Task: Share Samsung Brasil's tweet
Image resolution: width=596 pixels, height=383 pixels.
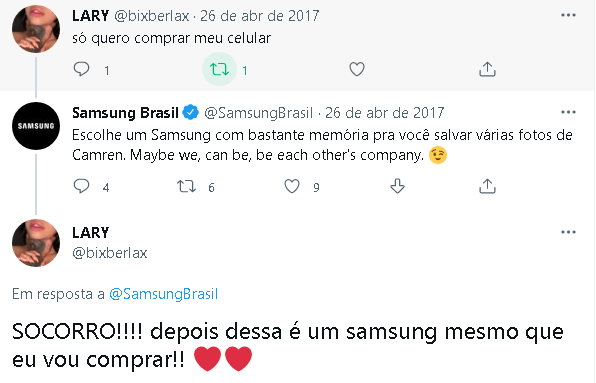Action: (x=487, y=186)
